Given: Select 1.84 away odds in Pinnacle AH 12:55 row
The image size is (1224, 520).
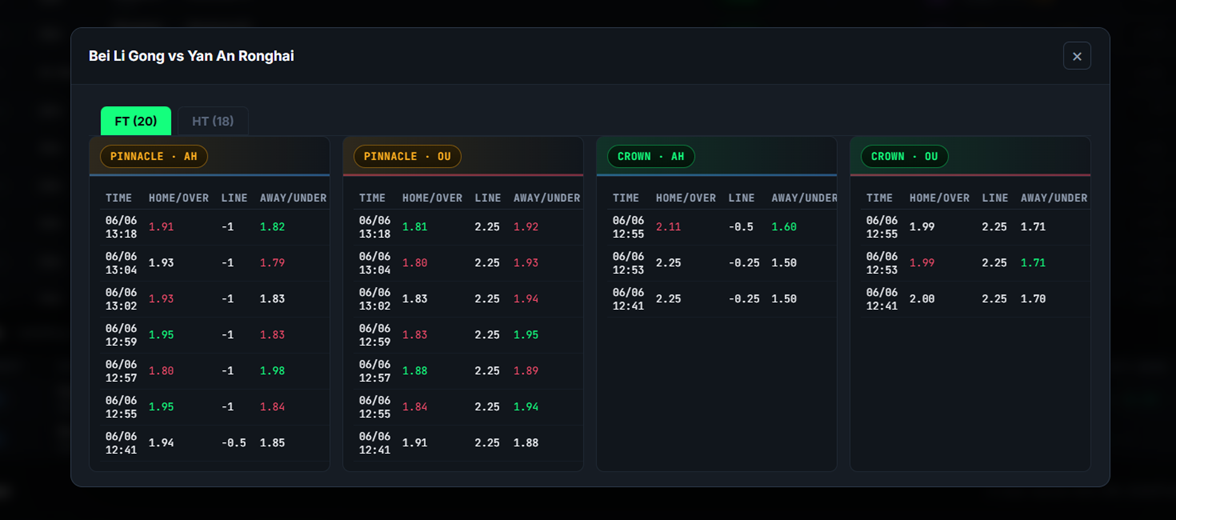Looking at the screenshot, I should click(272, 407).
